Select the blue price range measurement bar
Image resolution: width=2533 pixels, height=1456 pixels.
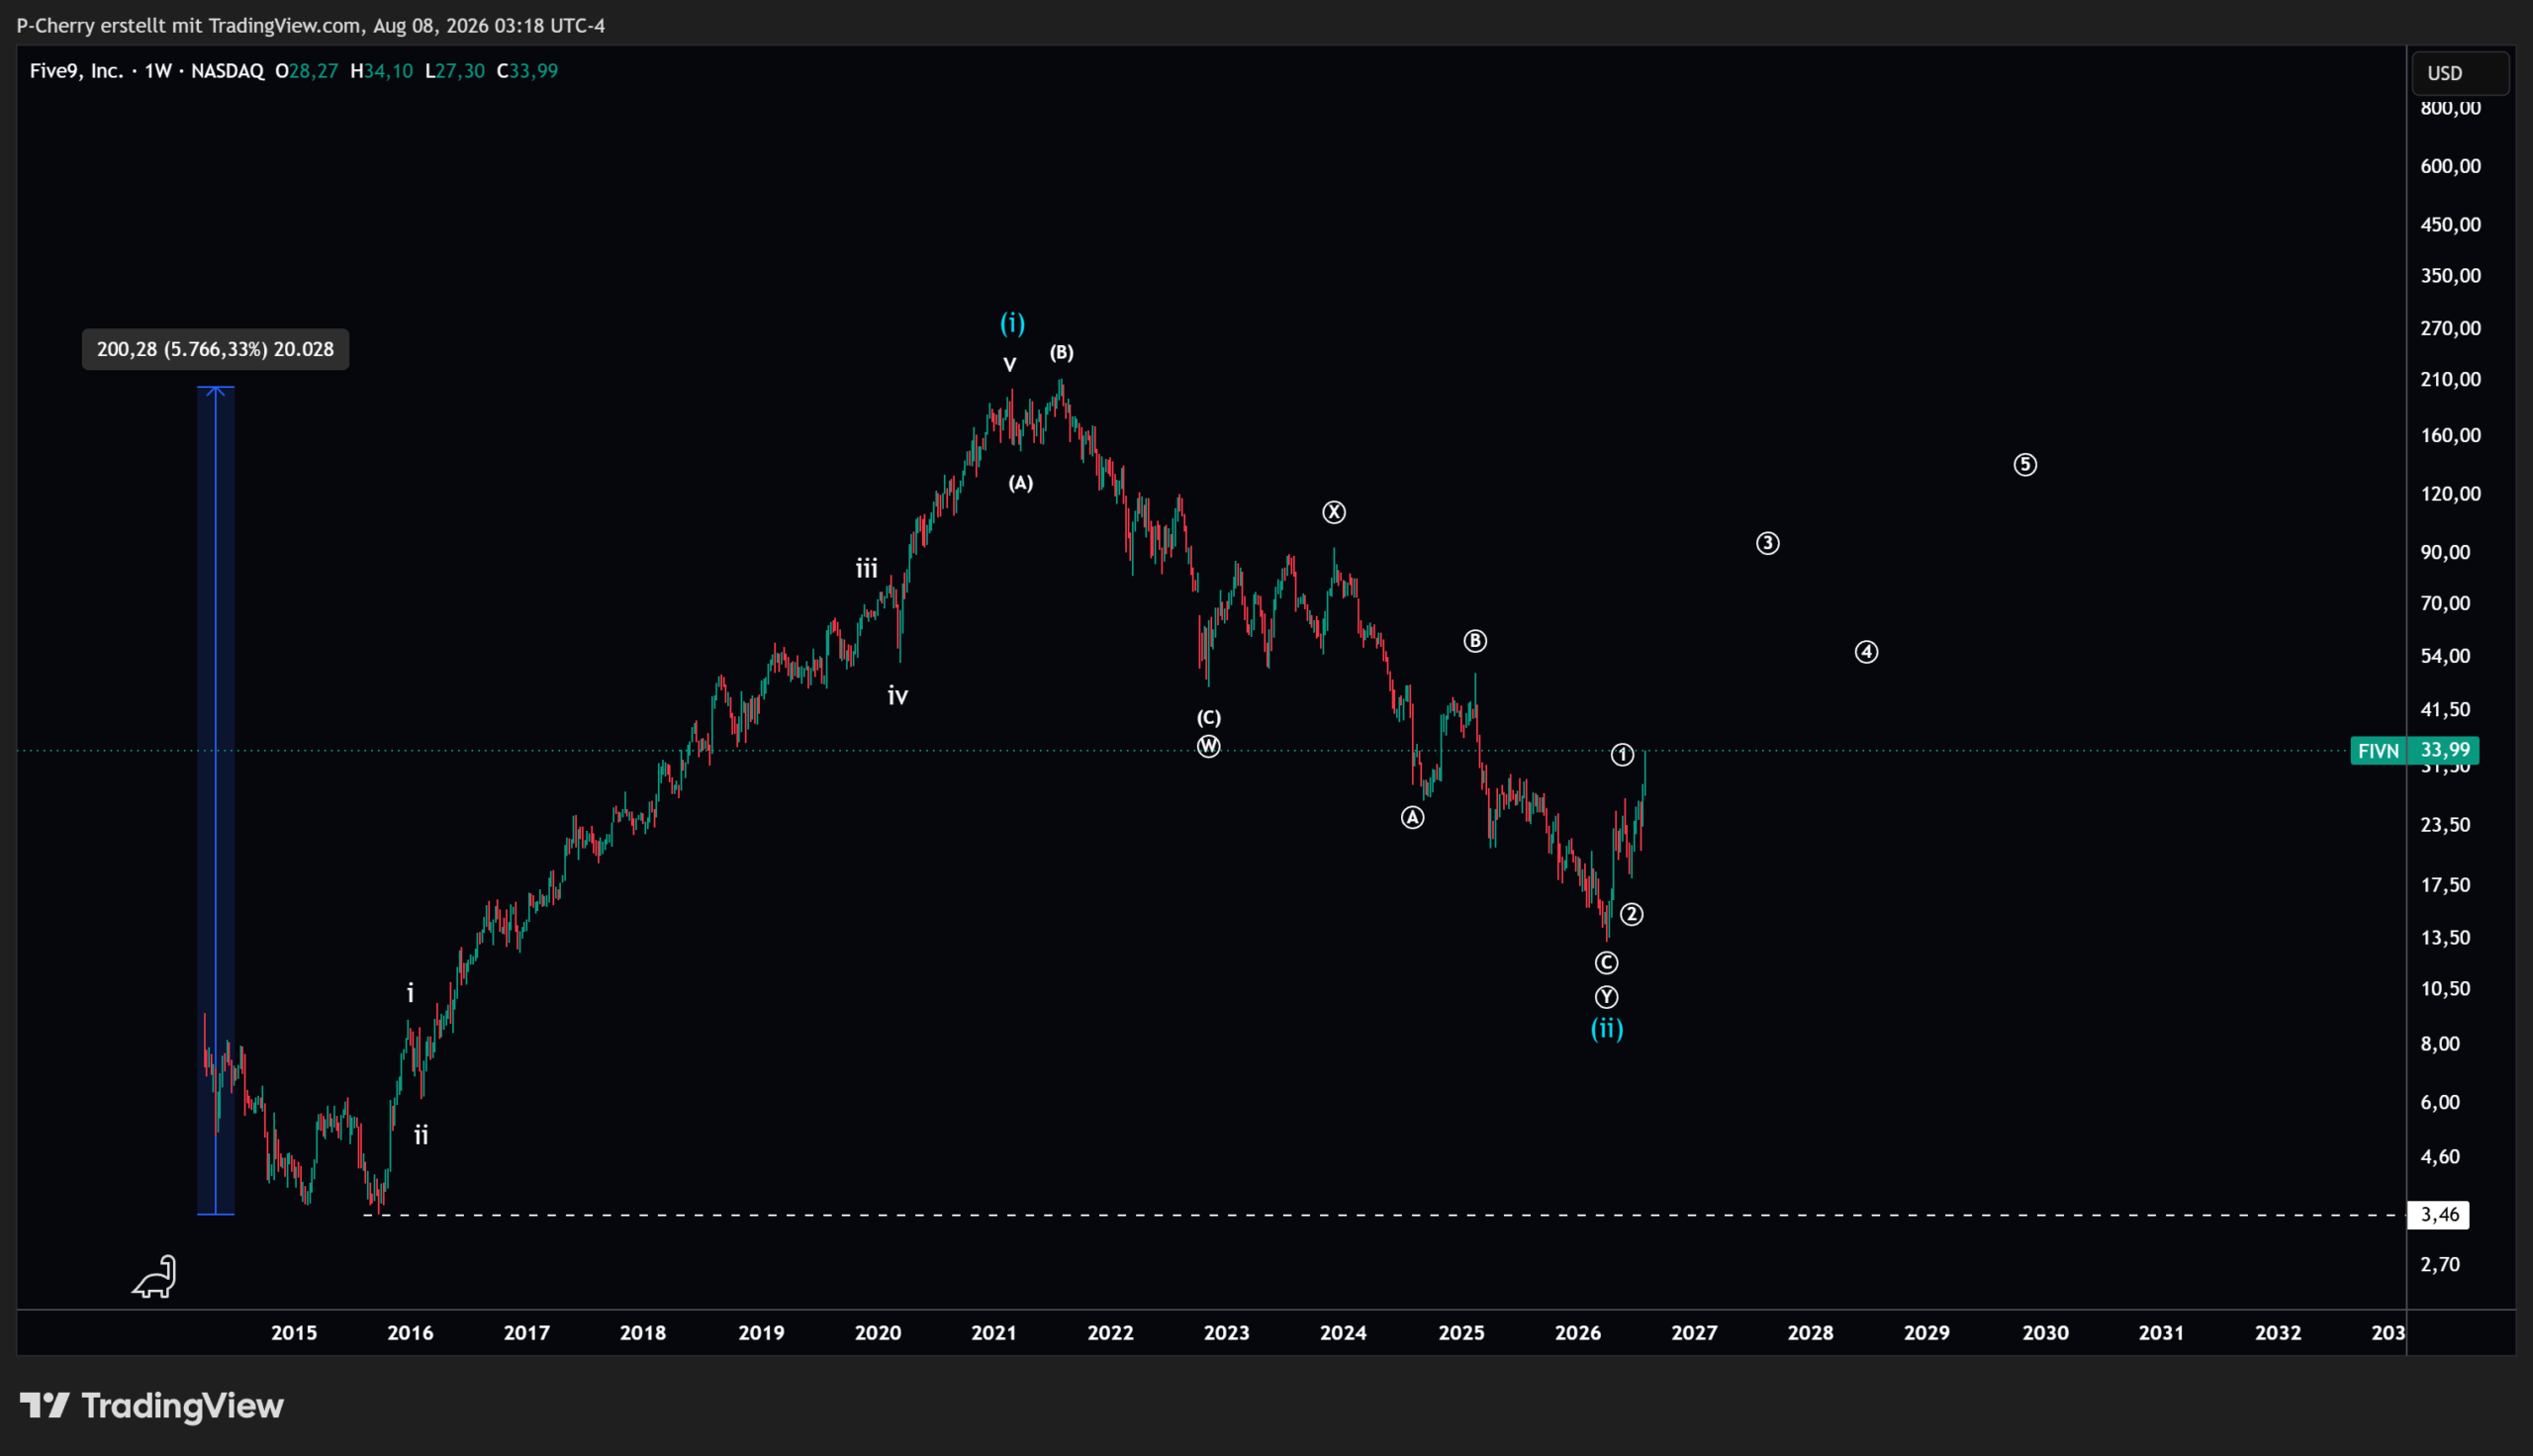[x=216, y=800]
